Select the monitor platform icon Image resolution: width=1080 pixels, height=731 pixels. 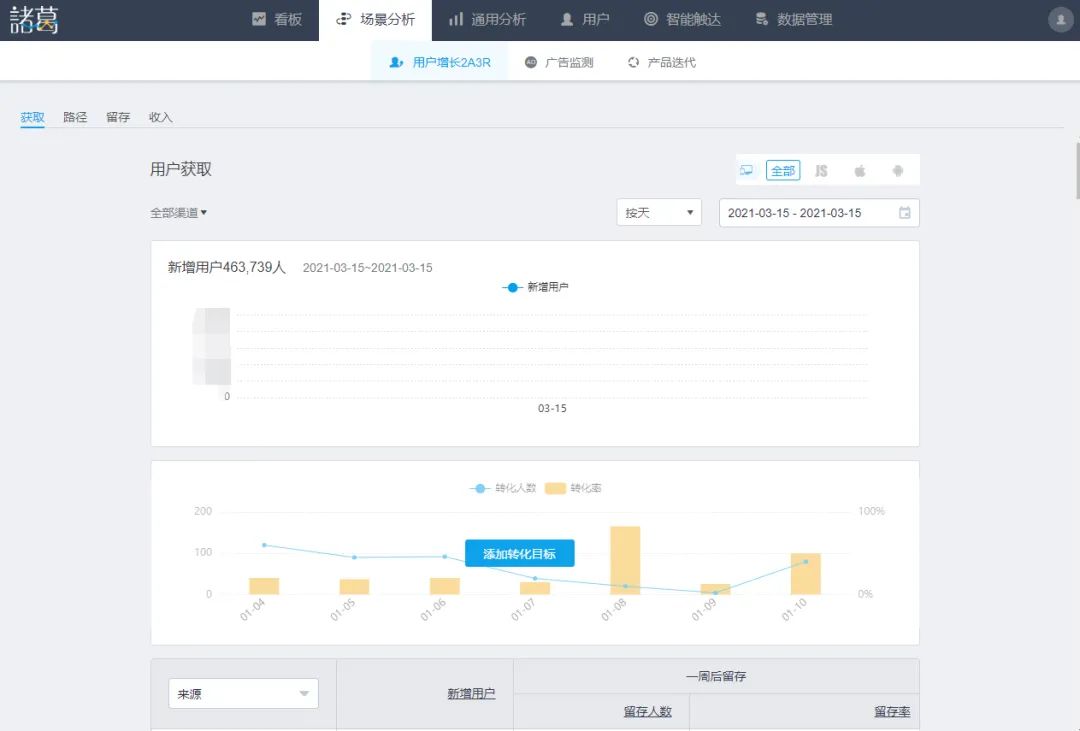(x=746, y=170)
